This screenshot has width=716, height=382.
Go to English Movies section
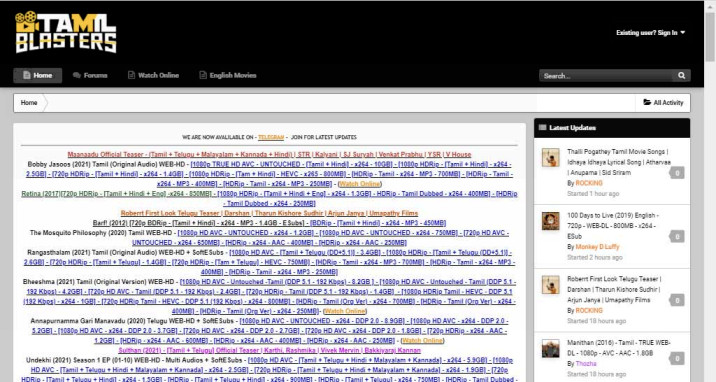pyautogui.click(x=228, y=75)
